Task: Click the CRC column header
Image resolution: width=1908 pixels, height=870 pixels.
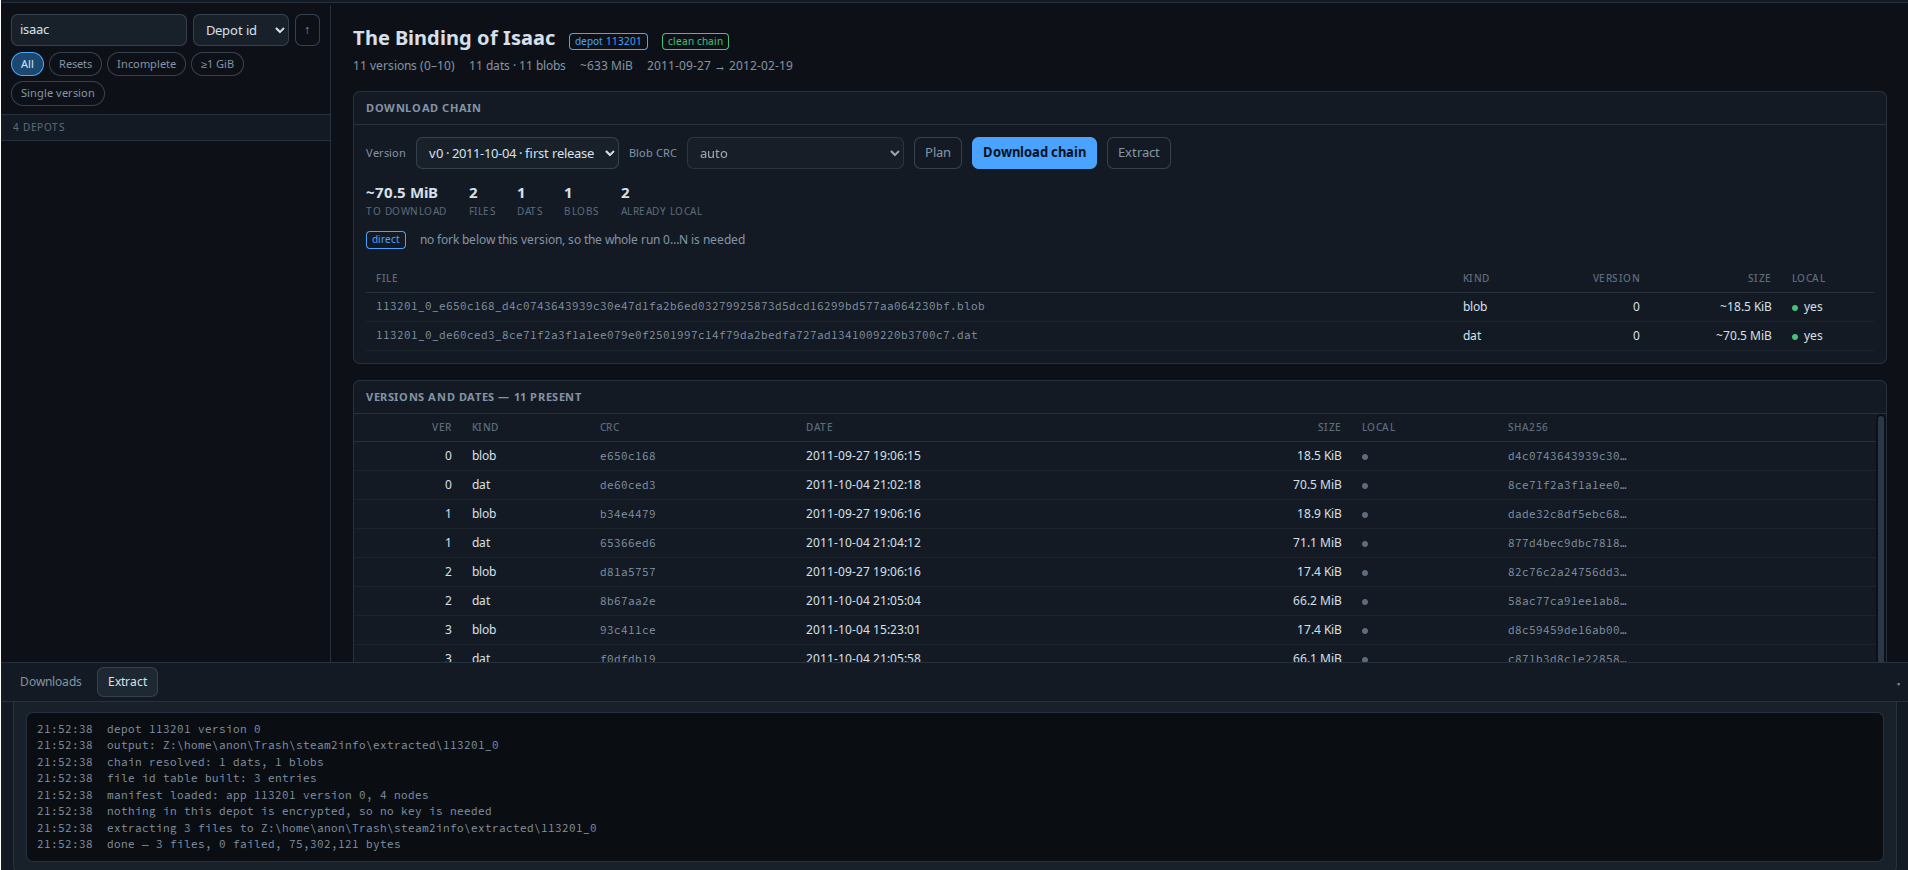Action: point(610,428)
